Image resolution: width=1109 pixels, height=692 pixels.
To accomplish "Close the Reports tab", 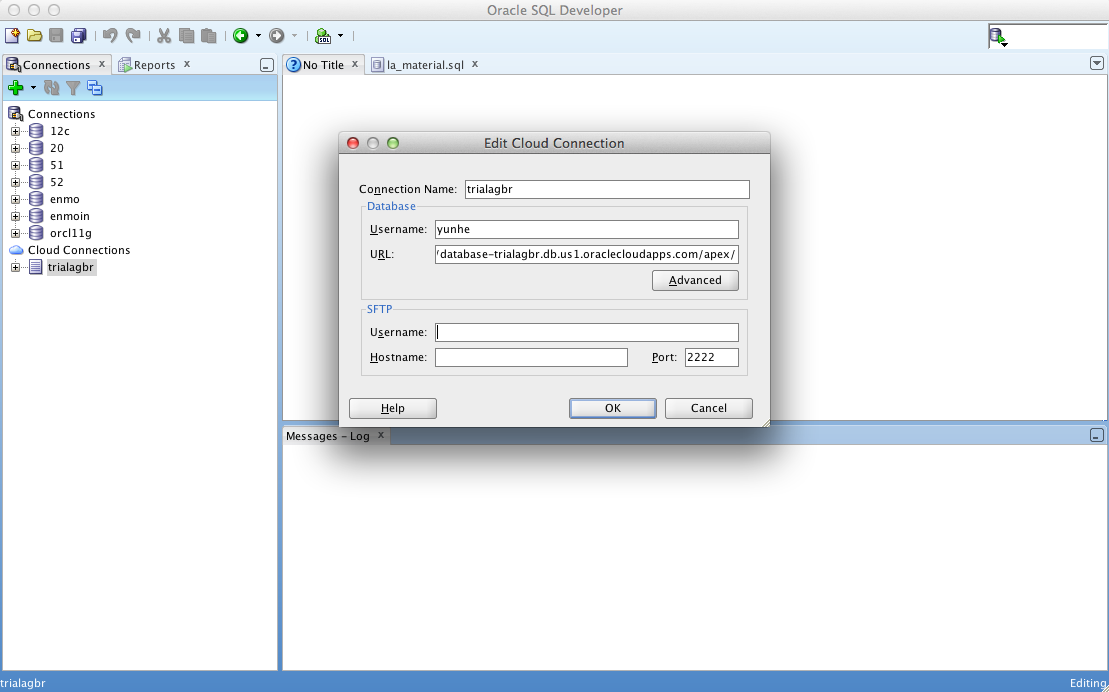I will click(x=187, y=64).
